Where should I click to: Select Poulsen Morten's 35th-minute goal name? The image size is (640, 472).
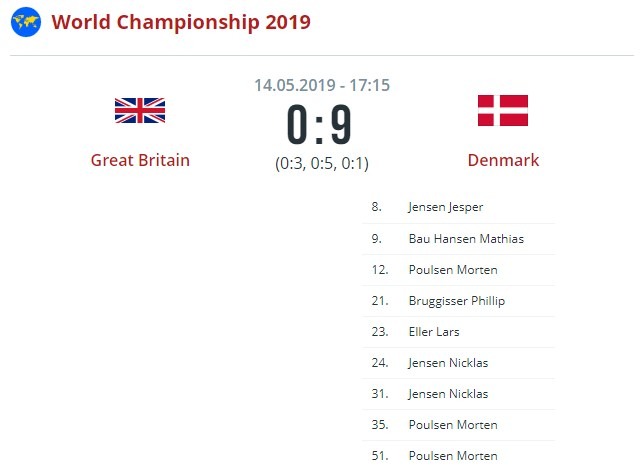(x=453, y=425)
